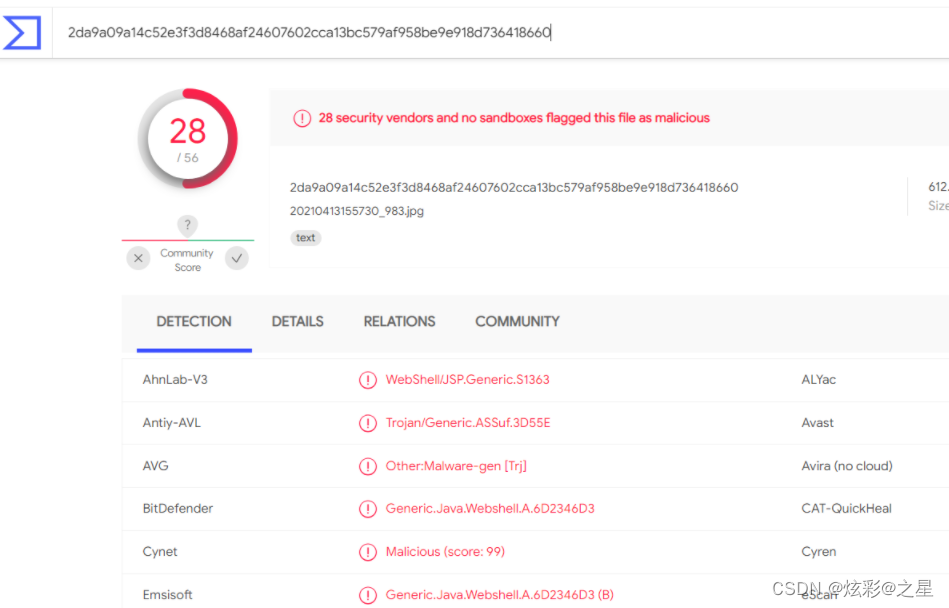Screen dimensions: 949x608
Task: Click the red alert icon in malicious banner
Action: (x=302, y=118)
